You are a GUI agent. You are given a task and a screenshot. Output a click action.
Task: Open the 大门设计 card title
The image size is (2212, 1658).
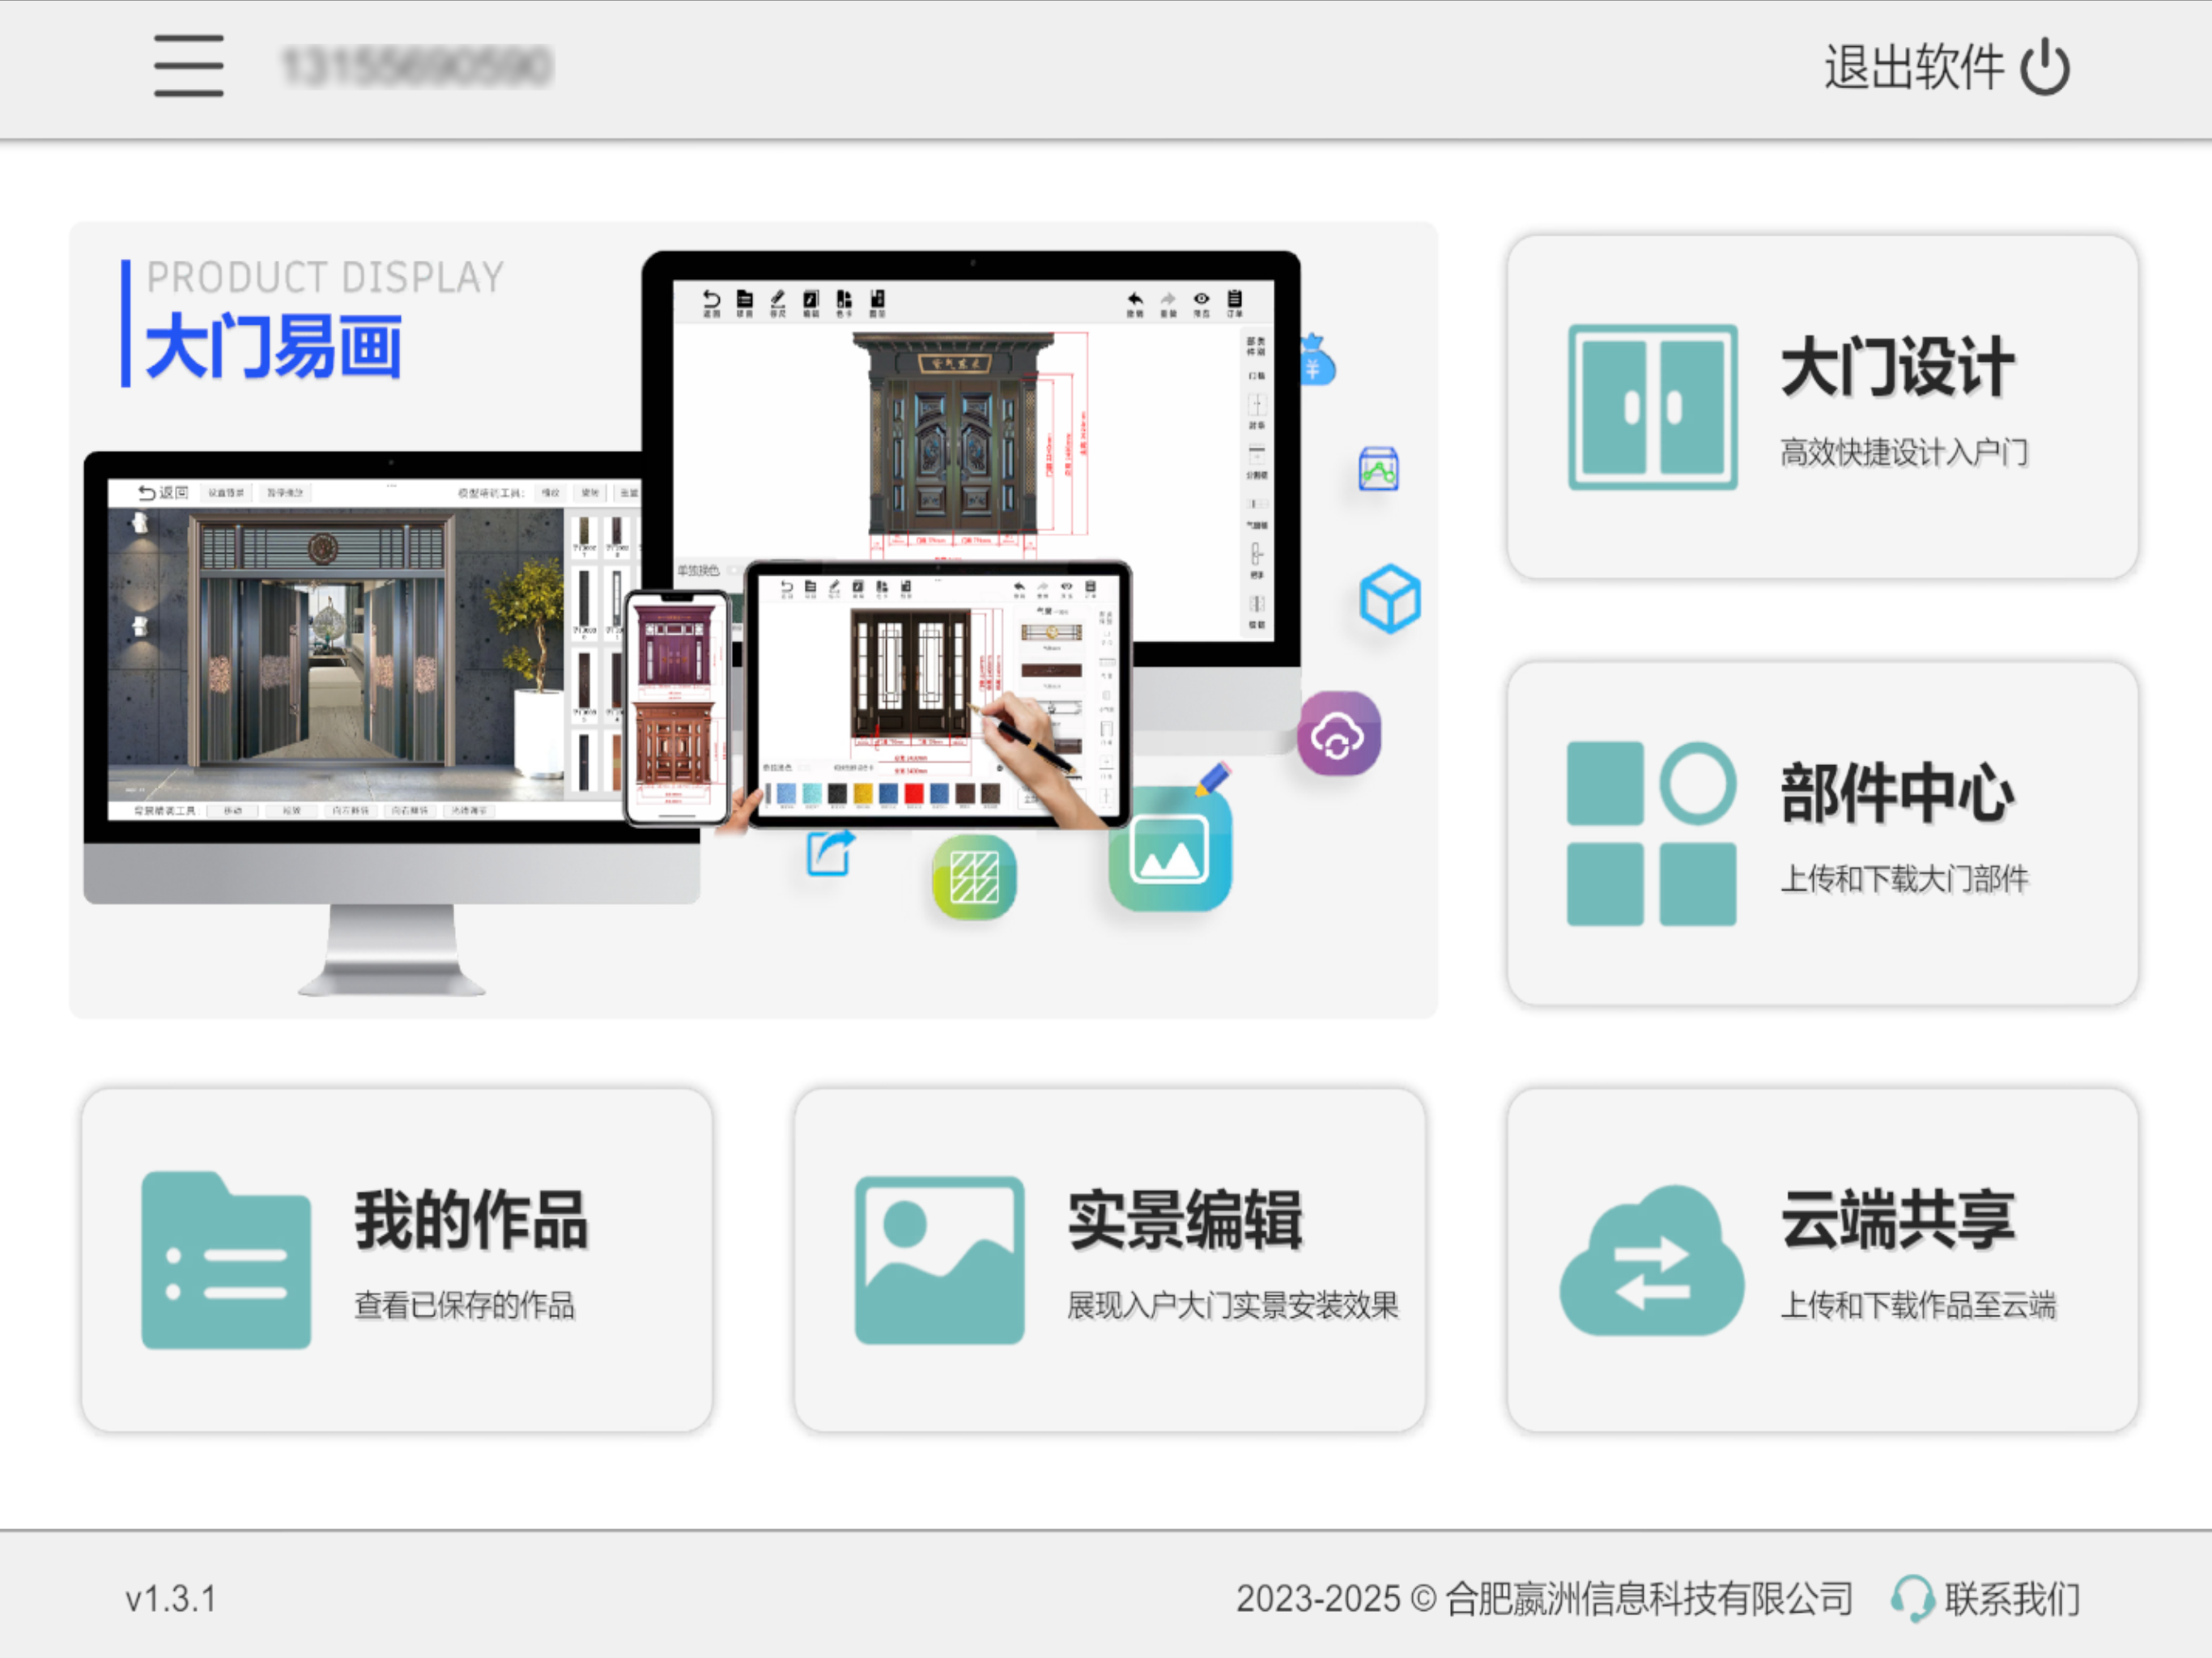point(1897,368)
